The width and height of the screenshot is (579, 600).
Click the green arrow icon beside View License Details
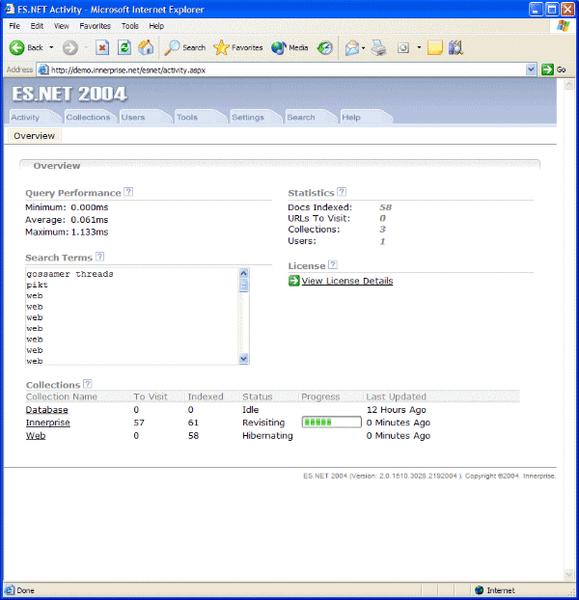294,280
